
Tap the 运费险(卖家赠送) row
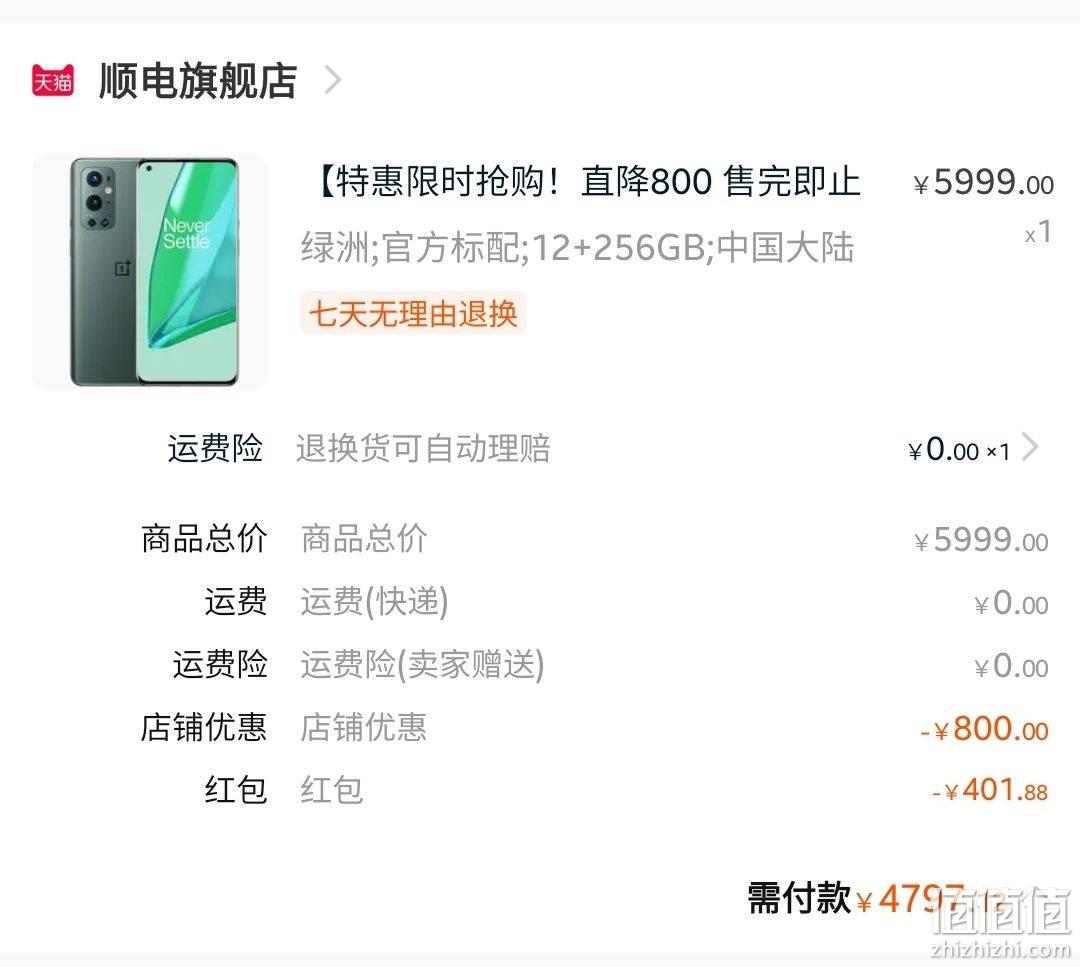pos(540,665)
